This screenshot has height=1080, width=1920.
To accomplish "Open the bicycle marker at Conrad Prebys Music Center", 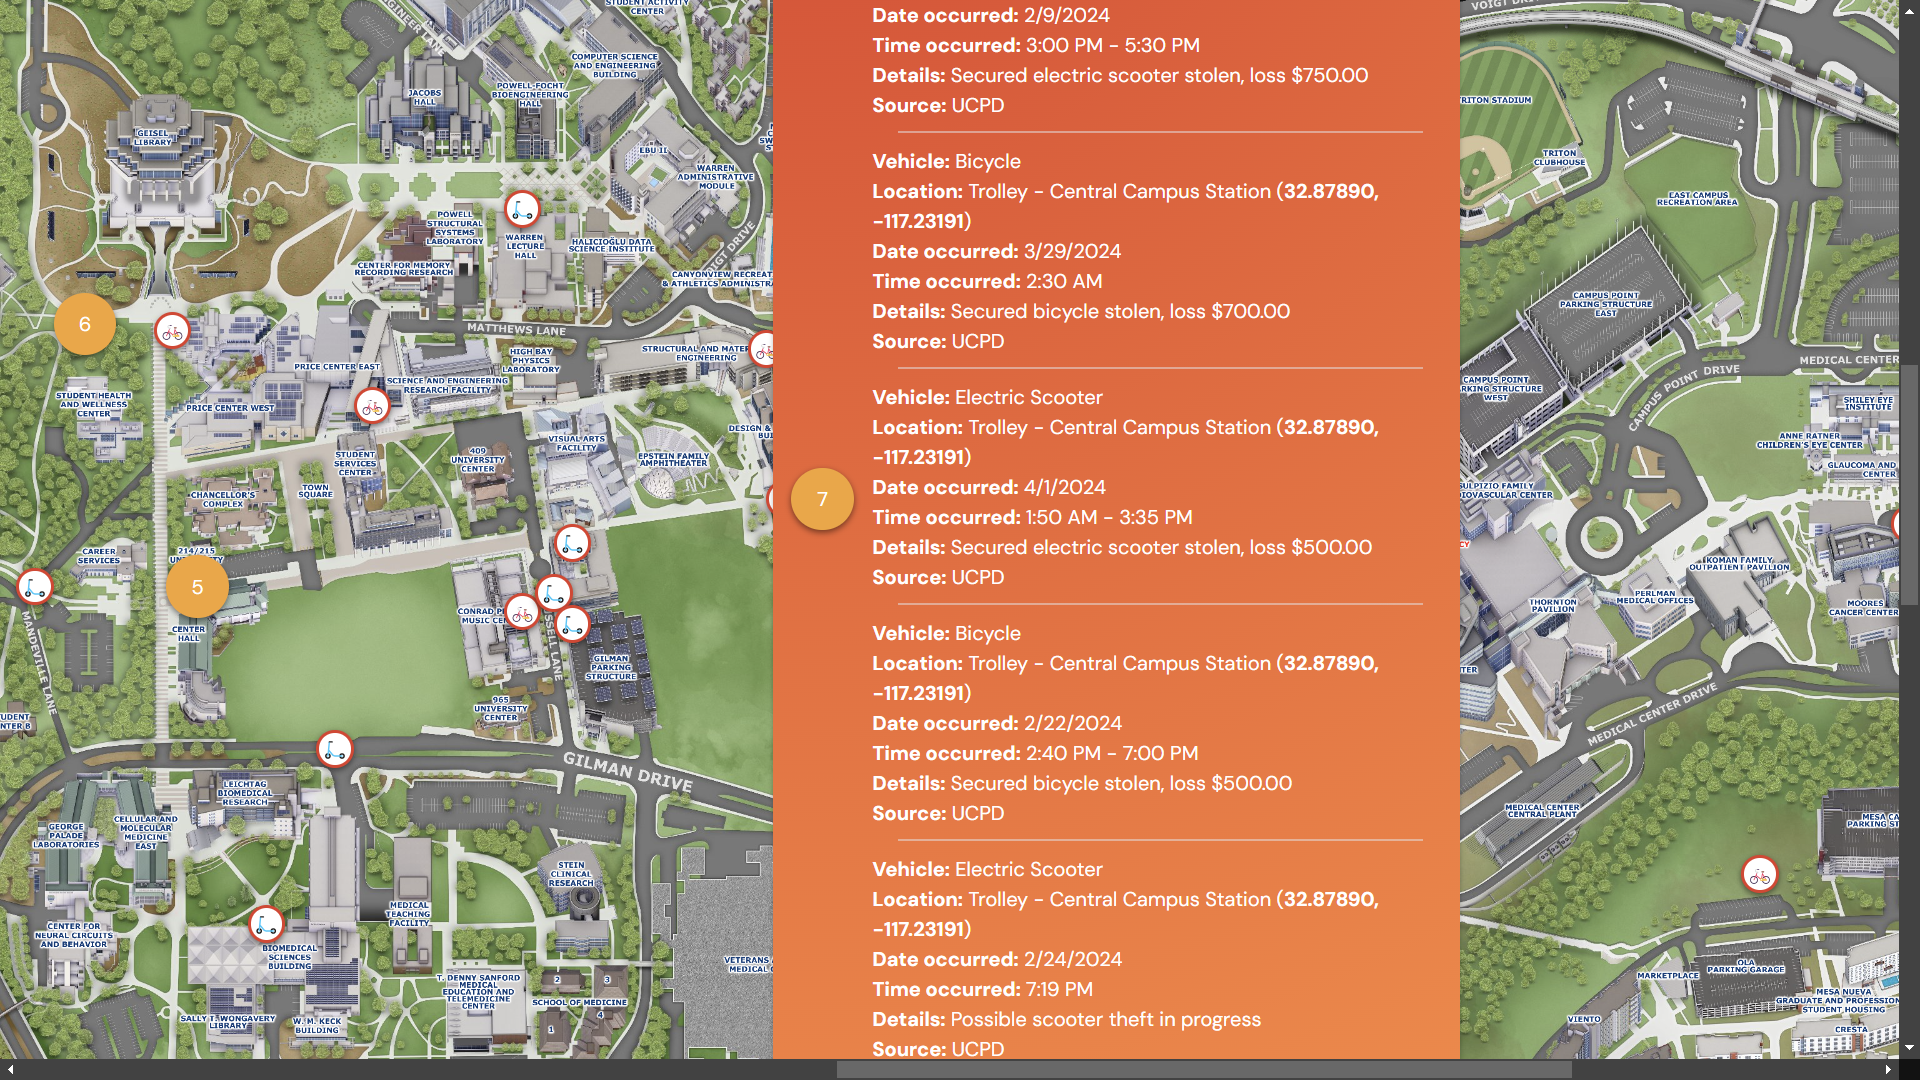I will click(521, 614).
